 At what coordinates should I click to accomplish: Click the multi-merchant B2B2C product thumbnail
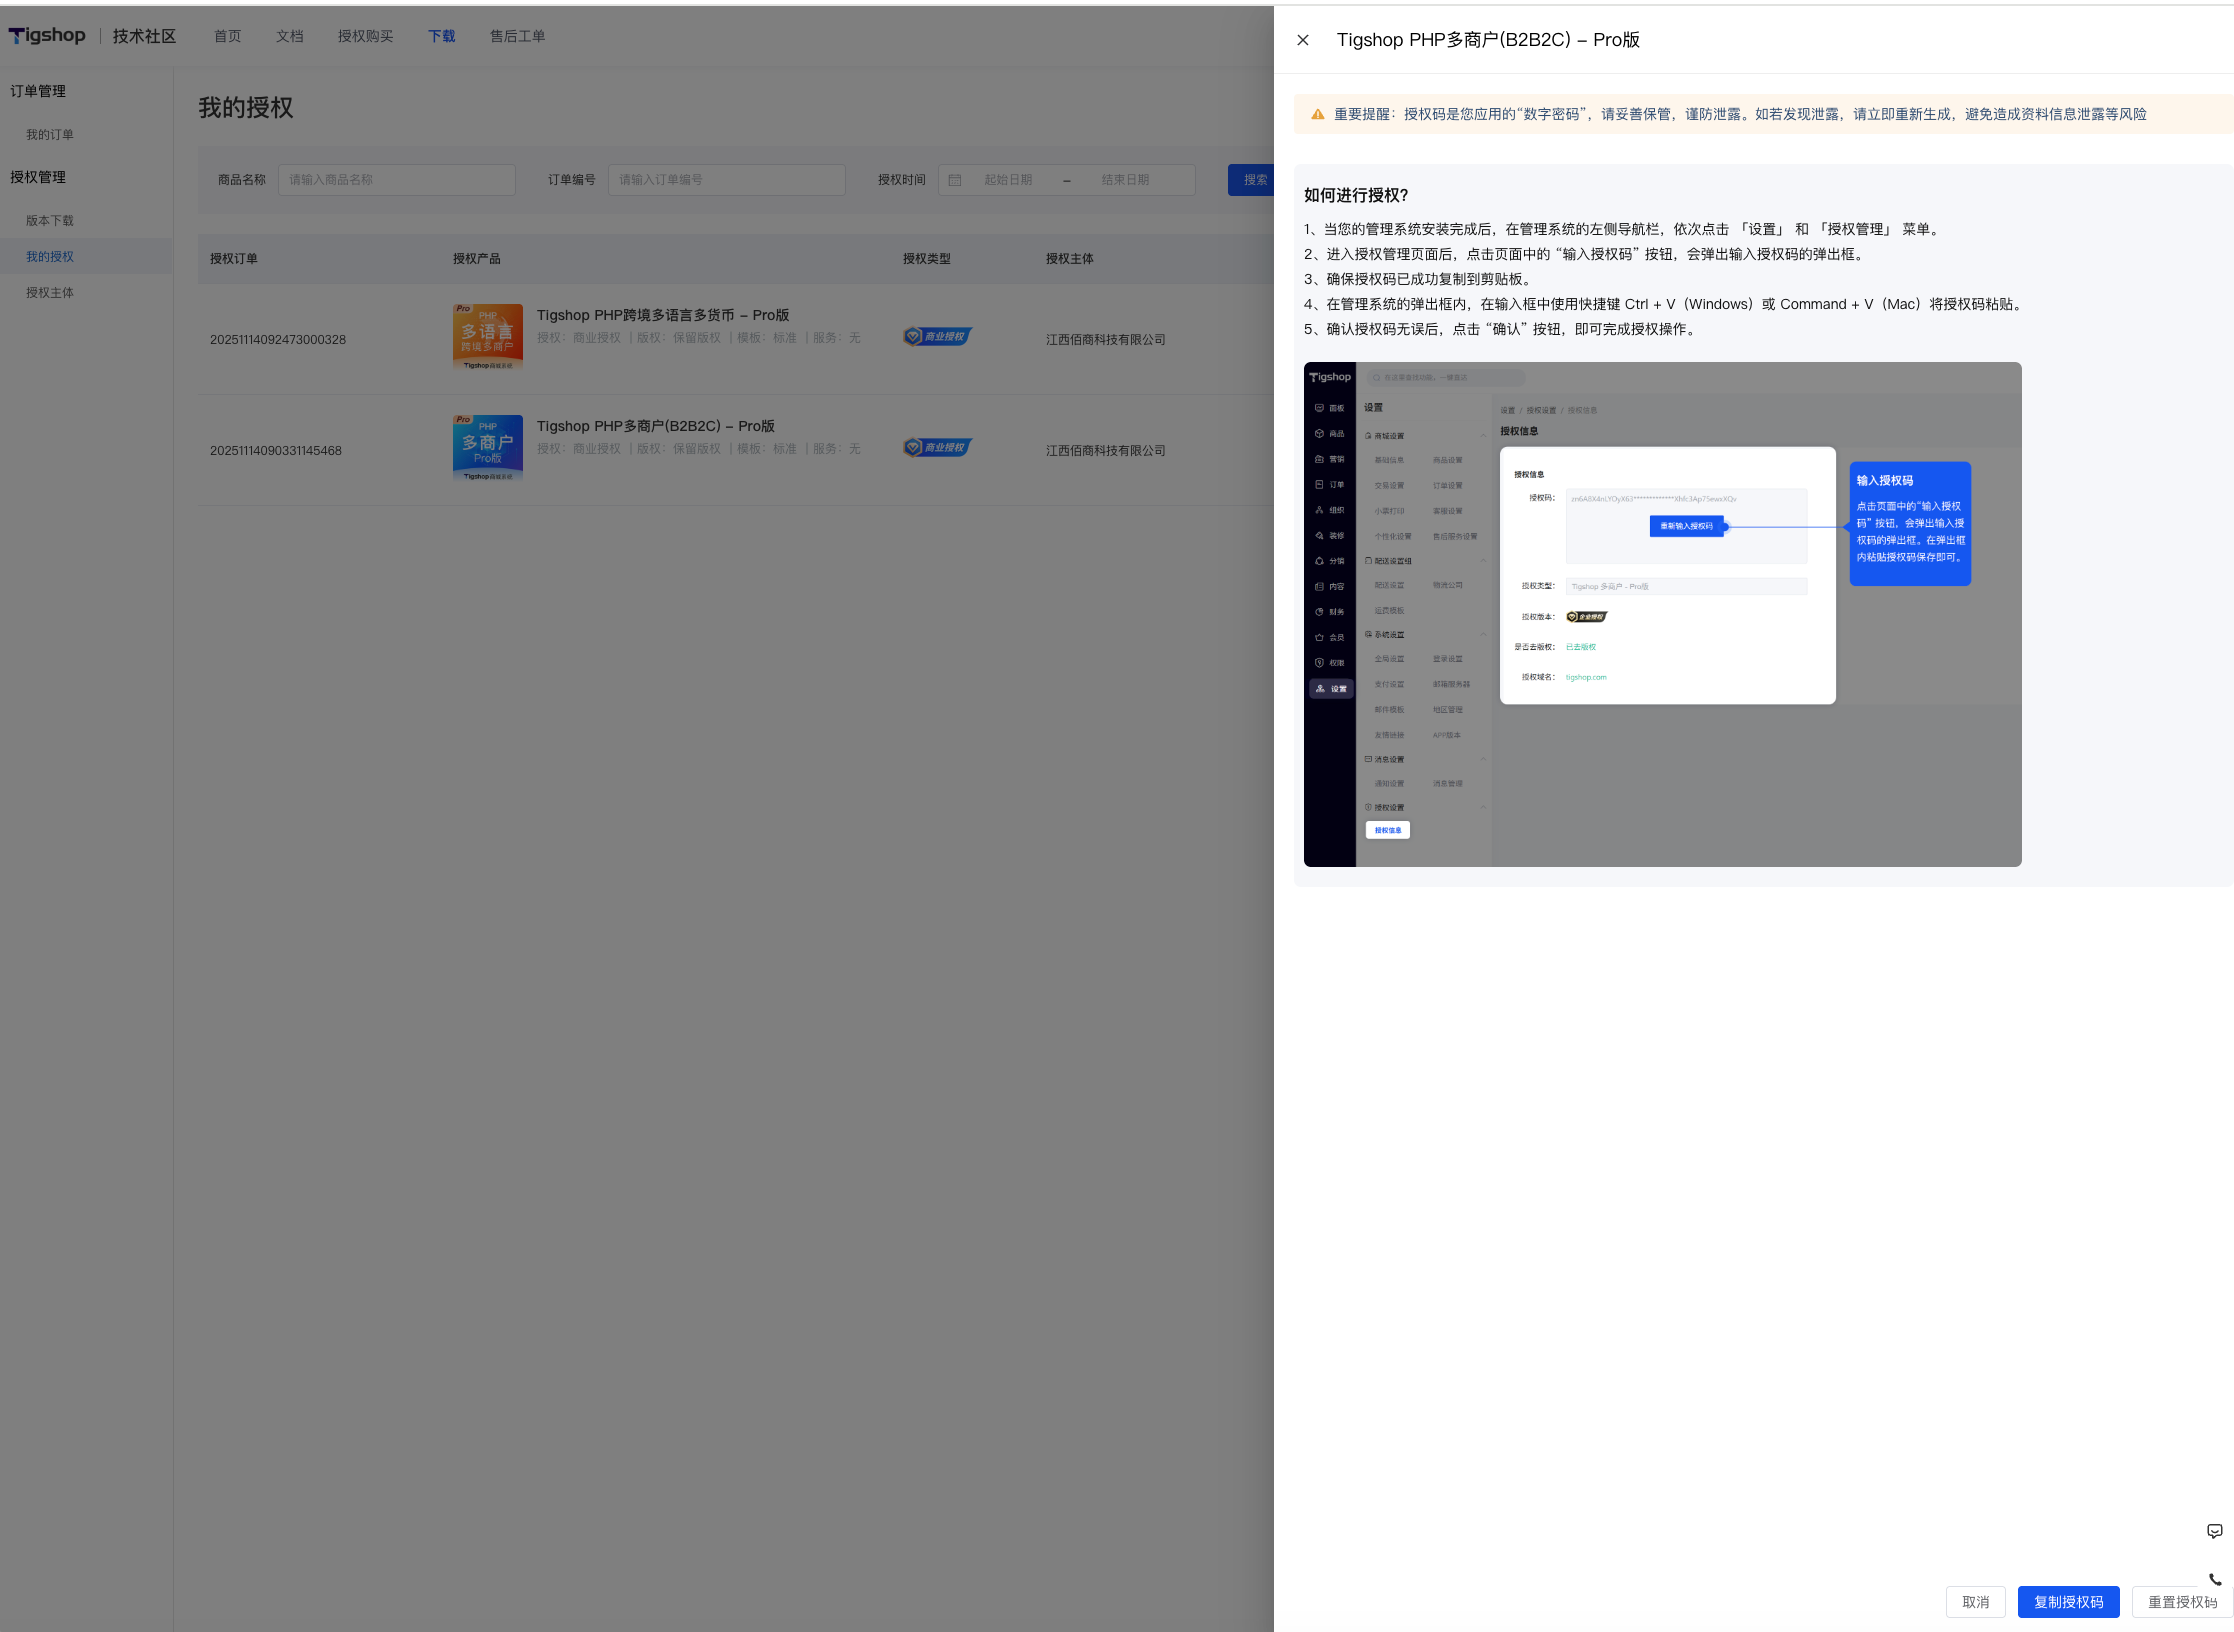click(487, 449)
